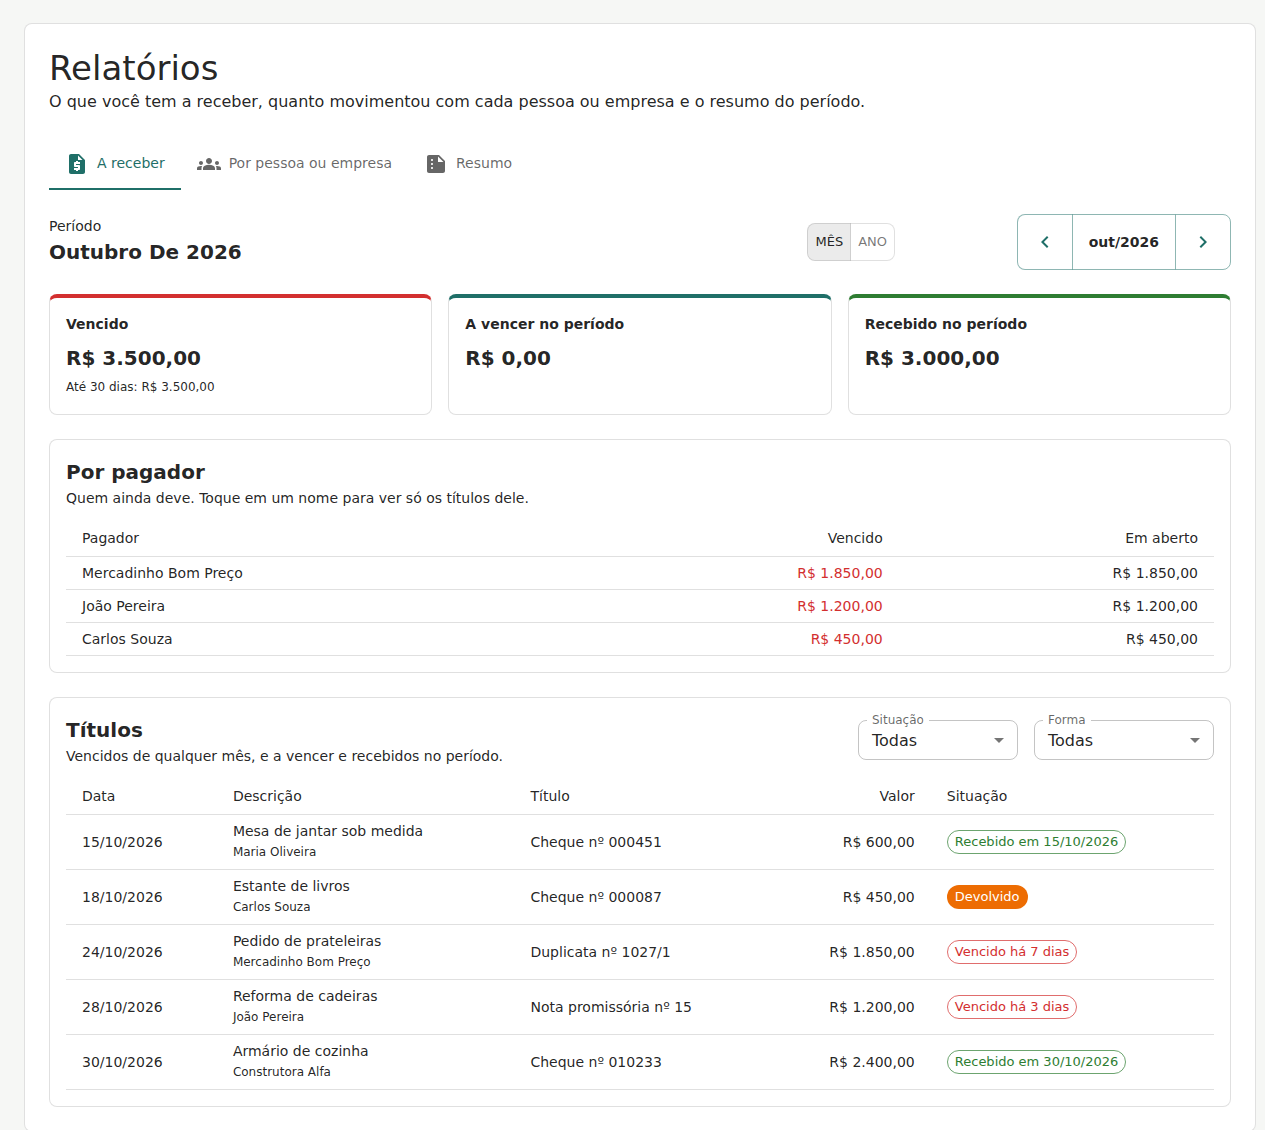Click the Vencido summary card
This screenshot has height=1130, width=1265.
point(240,355)
